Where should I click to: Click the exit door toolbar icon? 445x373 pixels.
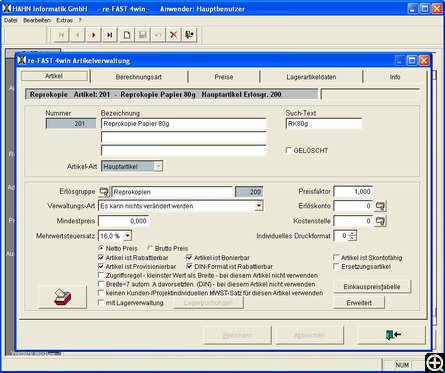[x=189, y=35]
